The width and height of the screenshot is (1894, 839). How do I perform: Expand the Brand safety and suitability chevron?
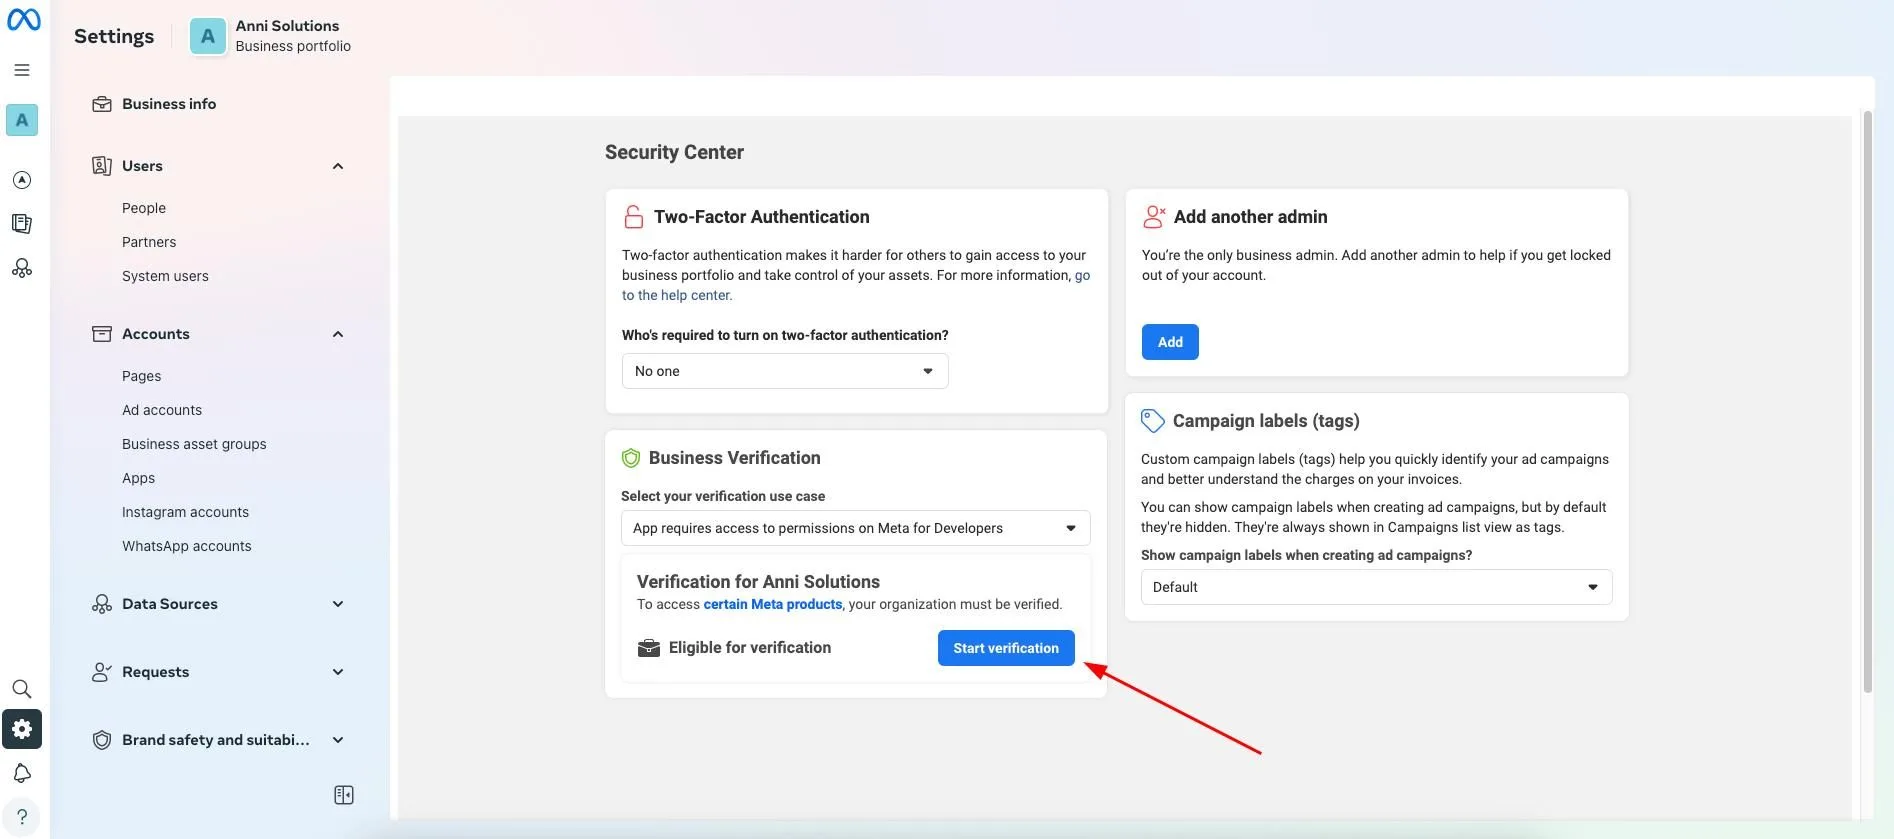(338, 740)
